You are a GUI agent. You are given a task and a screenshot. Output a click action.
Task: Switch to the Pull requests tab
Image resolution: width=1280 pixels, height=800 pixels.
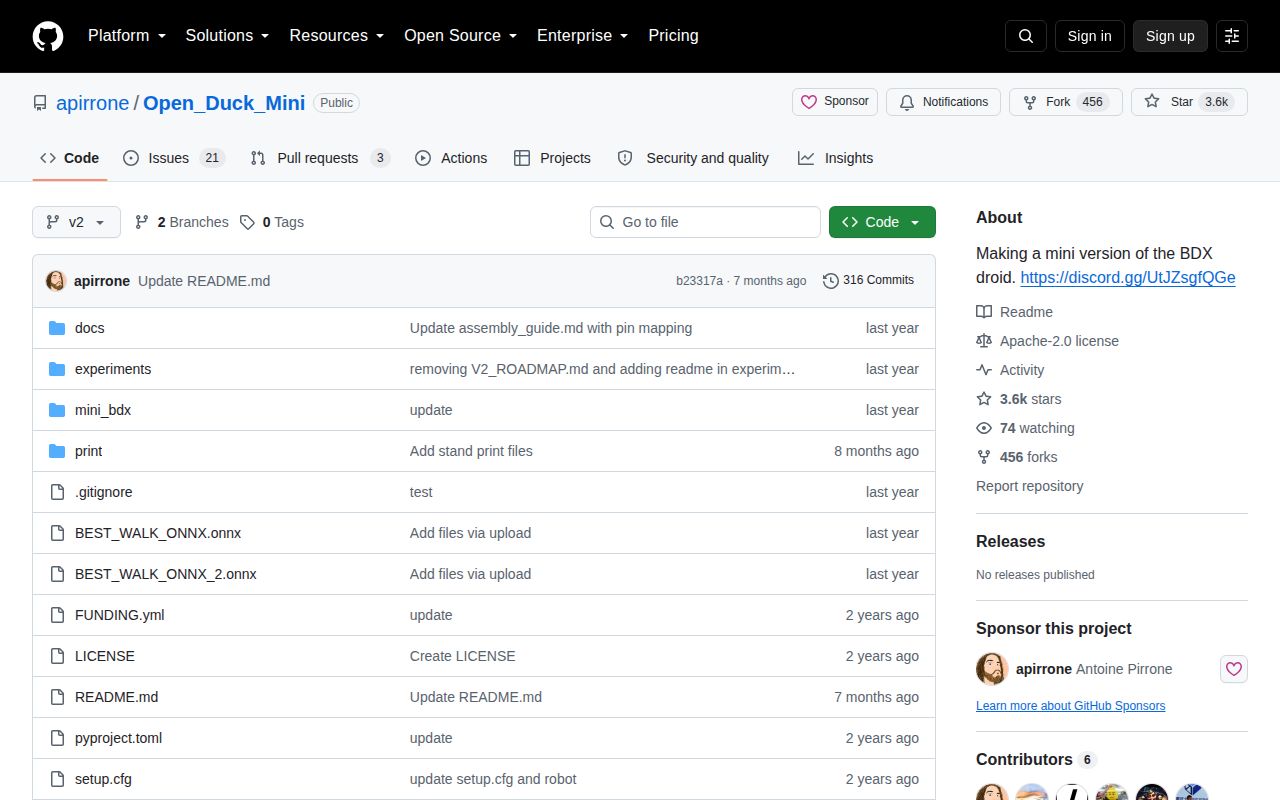(320, 158)
